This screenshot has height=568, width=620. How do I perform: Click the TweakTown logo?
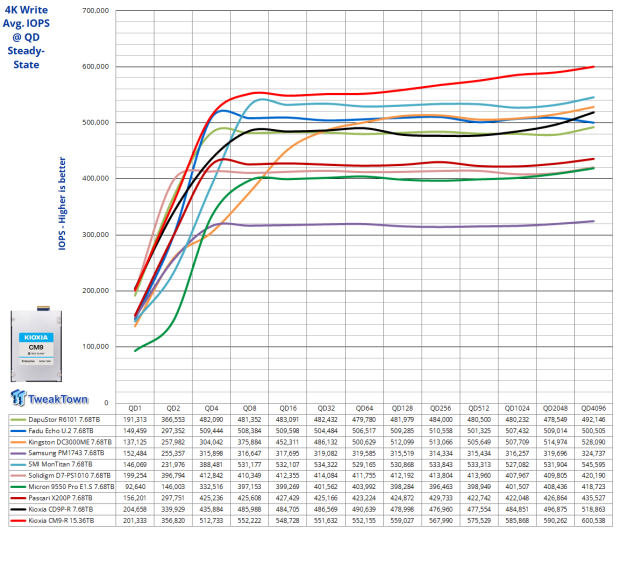[49, 398]
